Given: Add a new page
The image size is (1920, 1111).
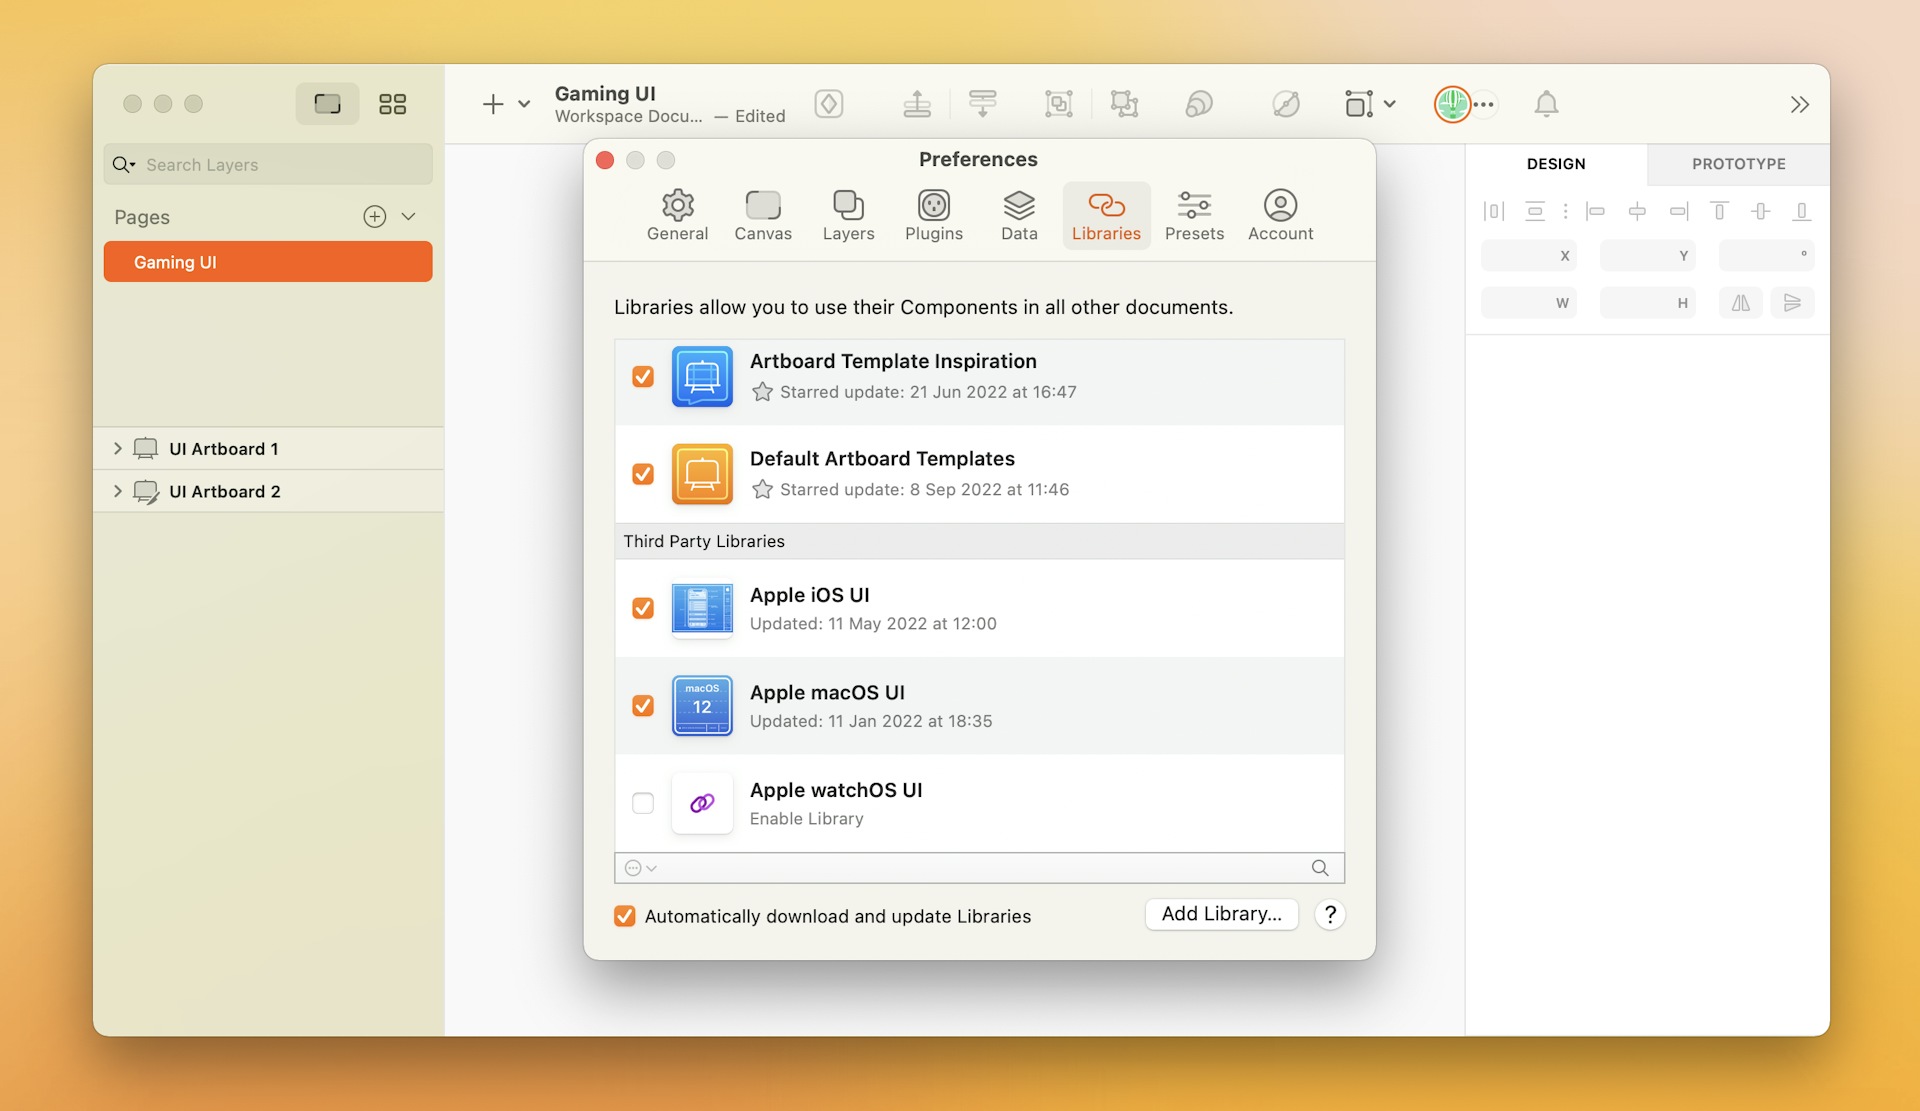Looking at the screenshot, I should pyautogui.click(x=375, y=217).
